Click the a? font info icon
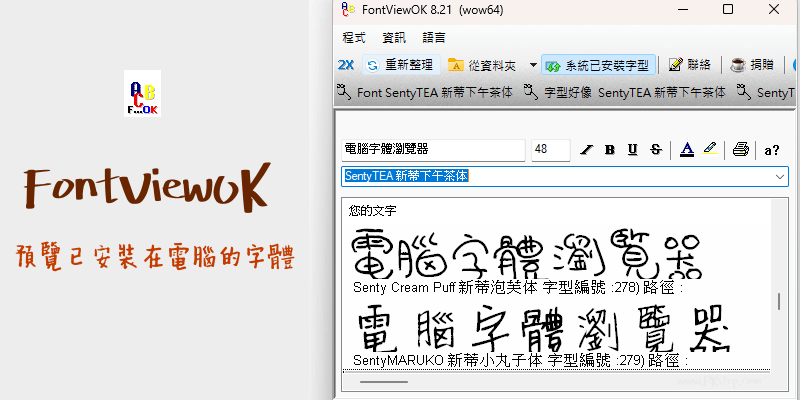Viewport: 800px width, 400px height. pos(771,150)
